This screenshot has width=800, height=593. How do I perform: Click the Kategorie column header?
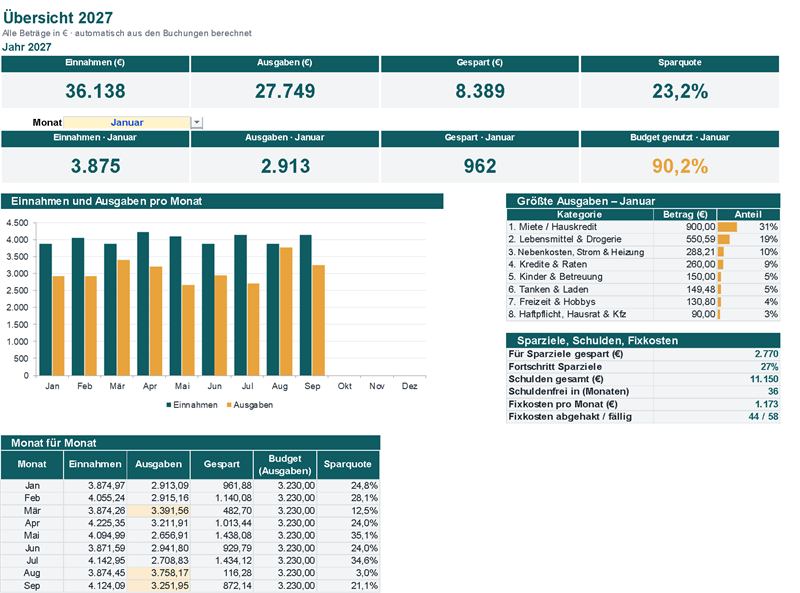(580, 214)
